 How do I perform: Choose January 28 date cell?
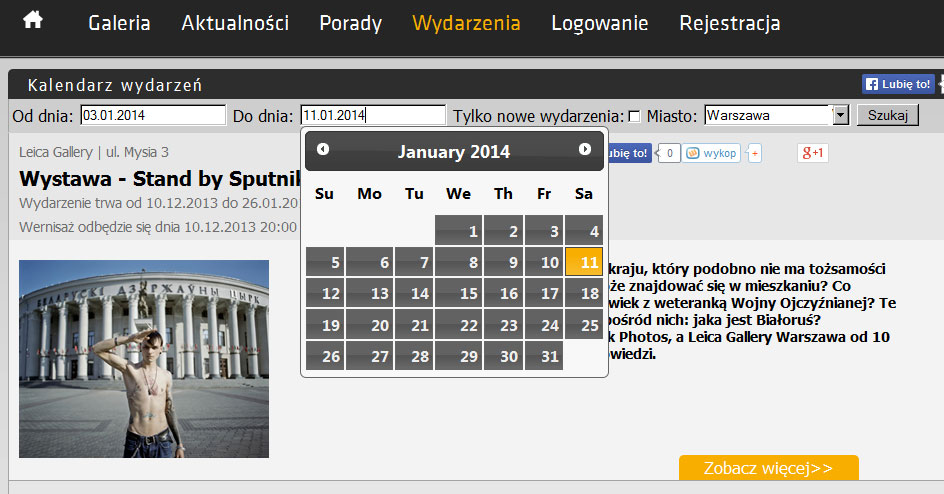point(414,356)
